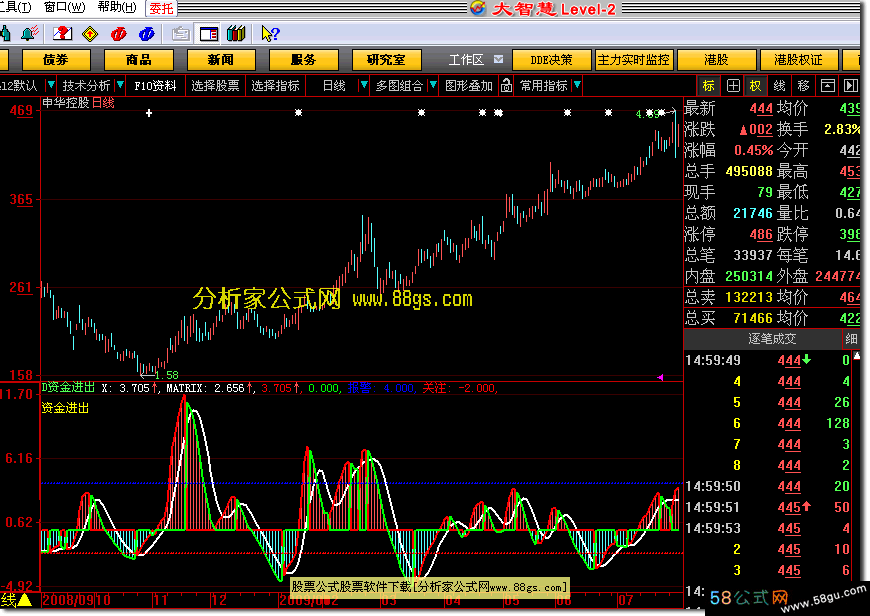Image resolution: width=870 pixels, height=616 pixels.
Task: Click the 债券 yellow tab button
Action: [x=55, y=59]
